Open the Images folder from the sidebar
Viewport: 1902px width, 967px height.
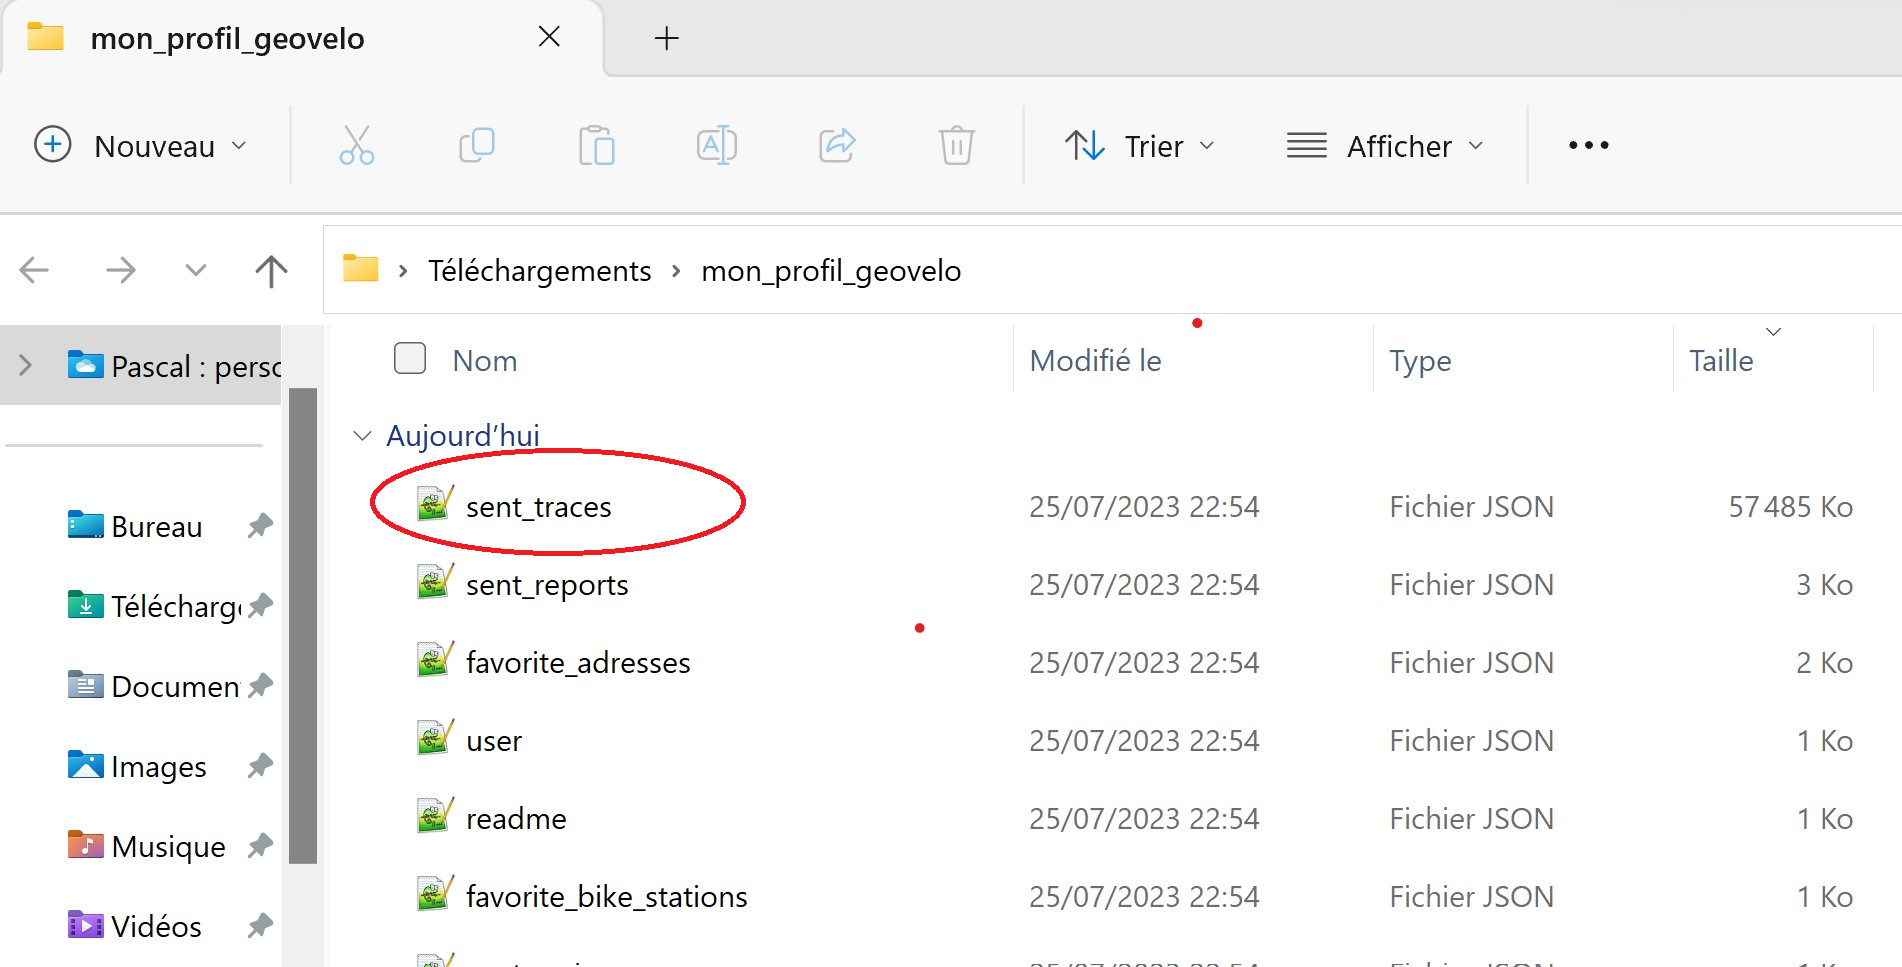(157, 766)
